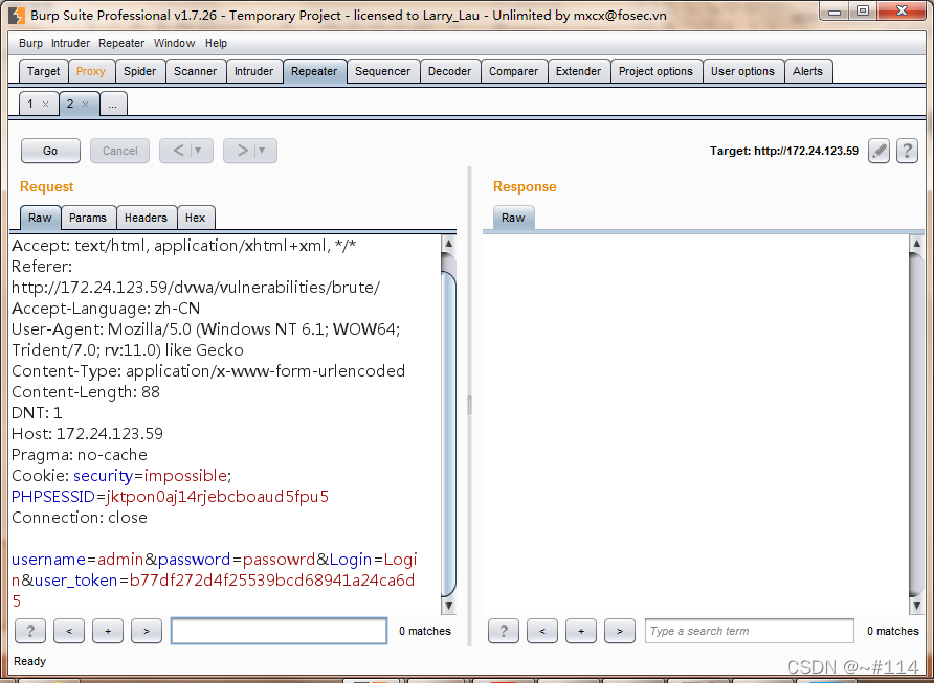Click the response 'Type a search term' field
Screen dimensions: 934x684
point(749,631)
